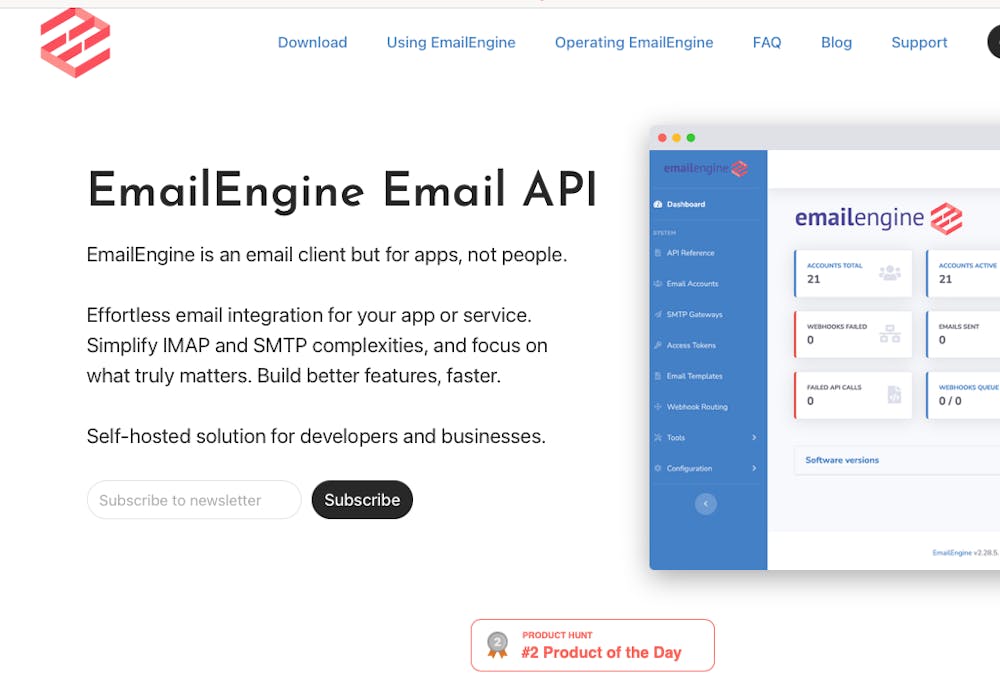Click the network icon in Webhooks Failed card
1000x696 pixels.
point(890,334)
